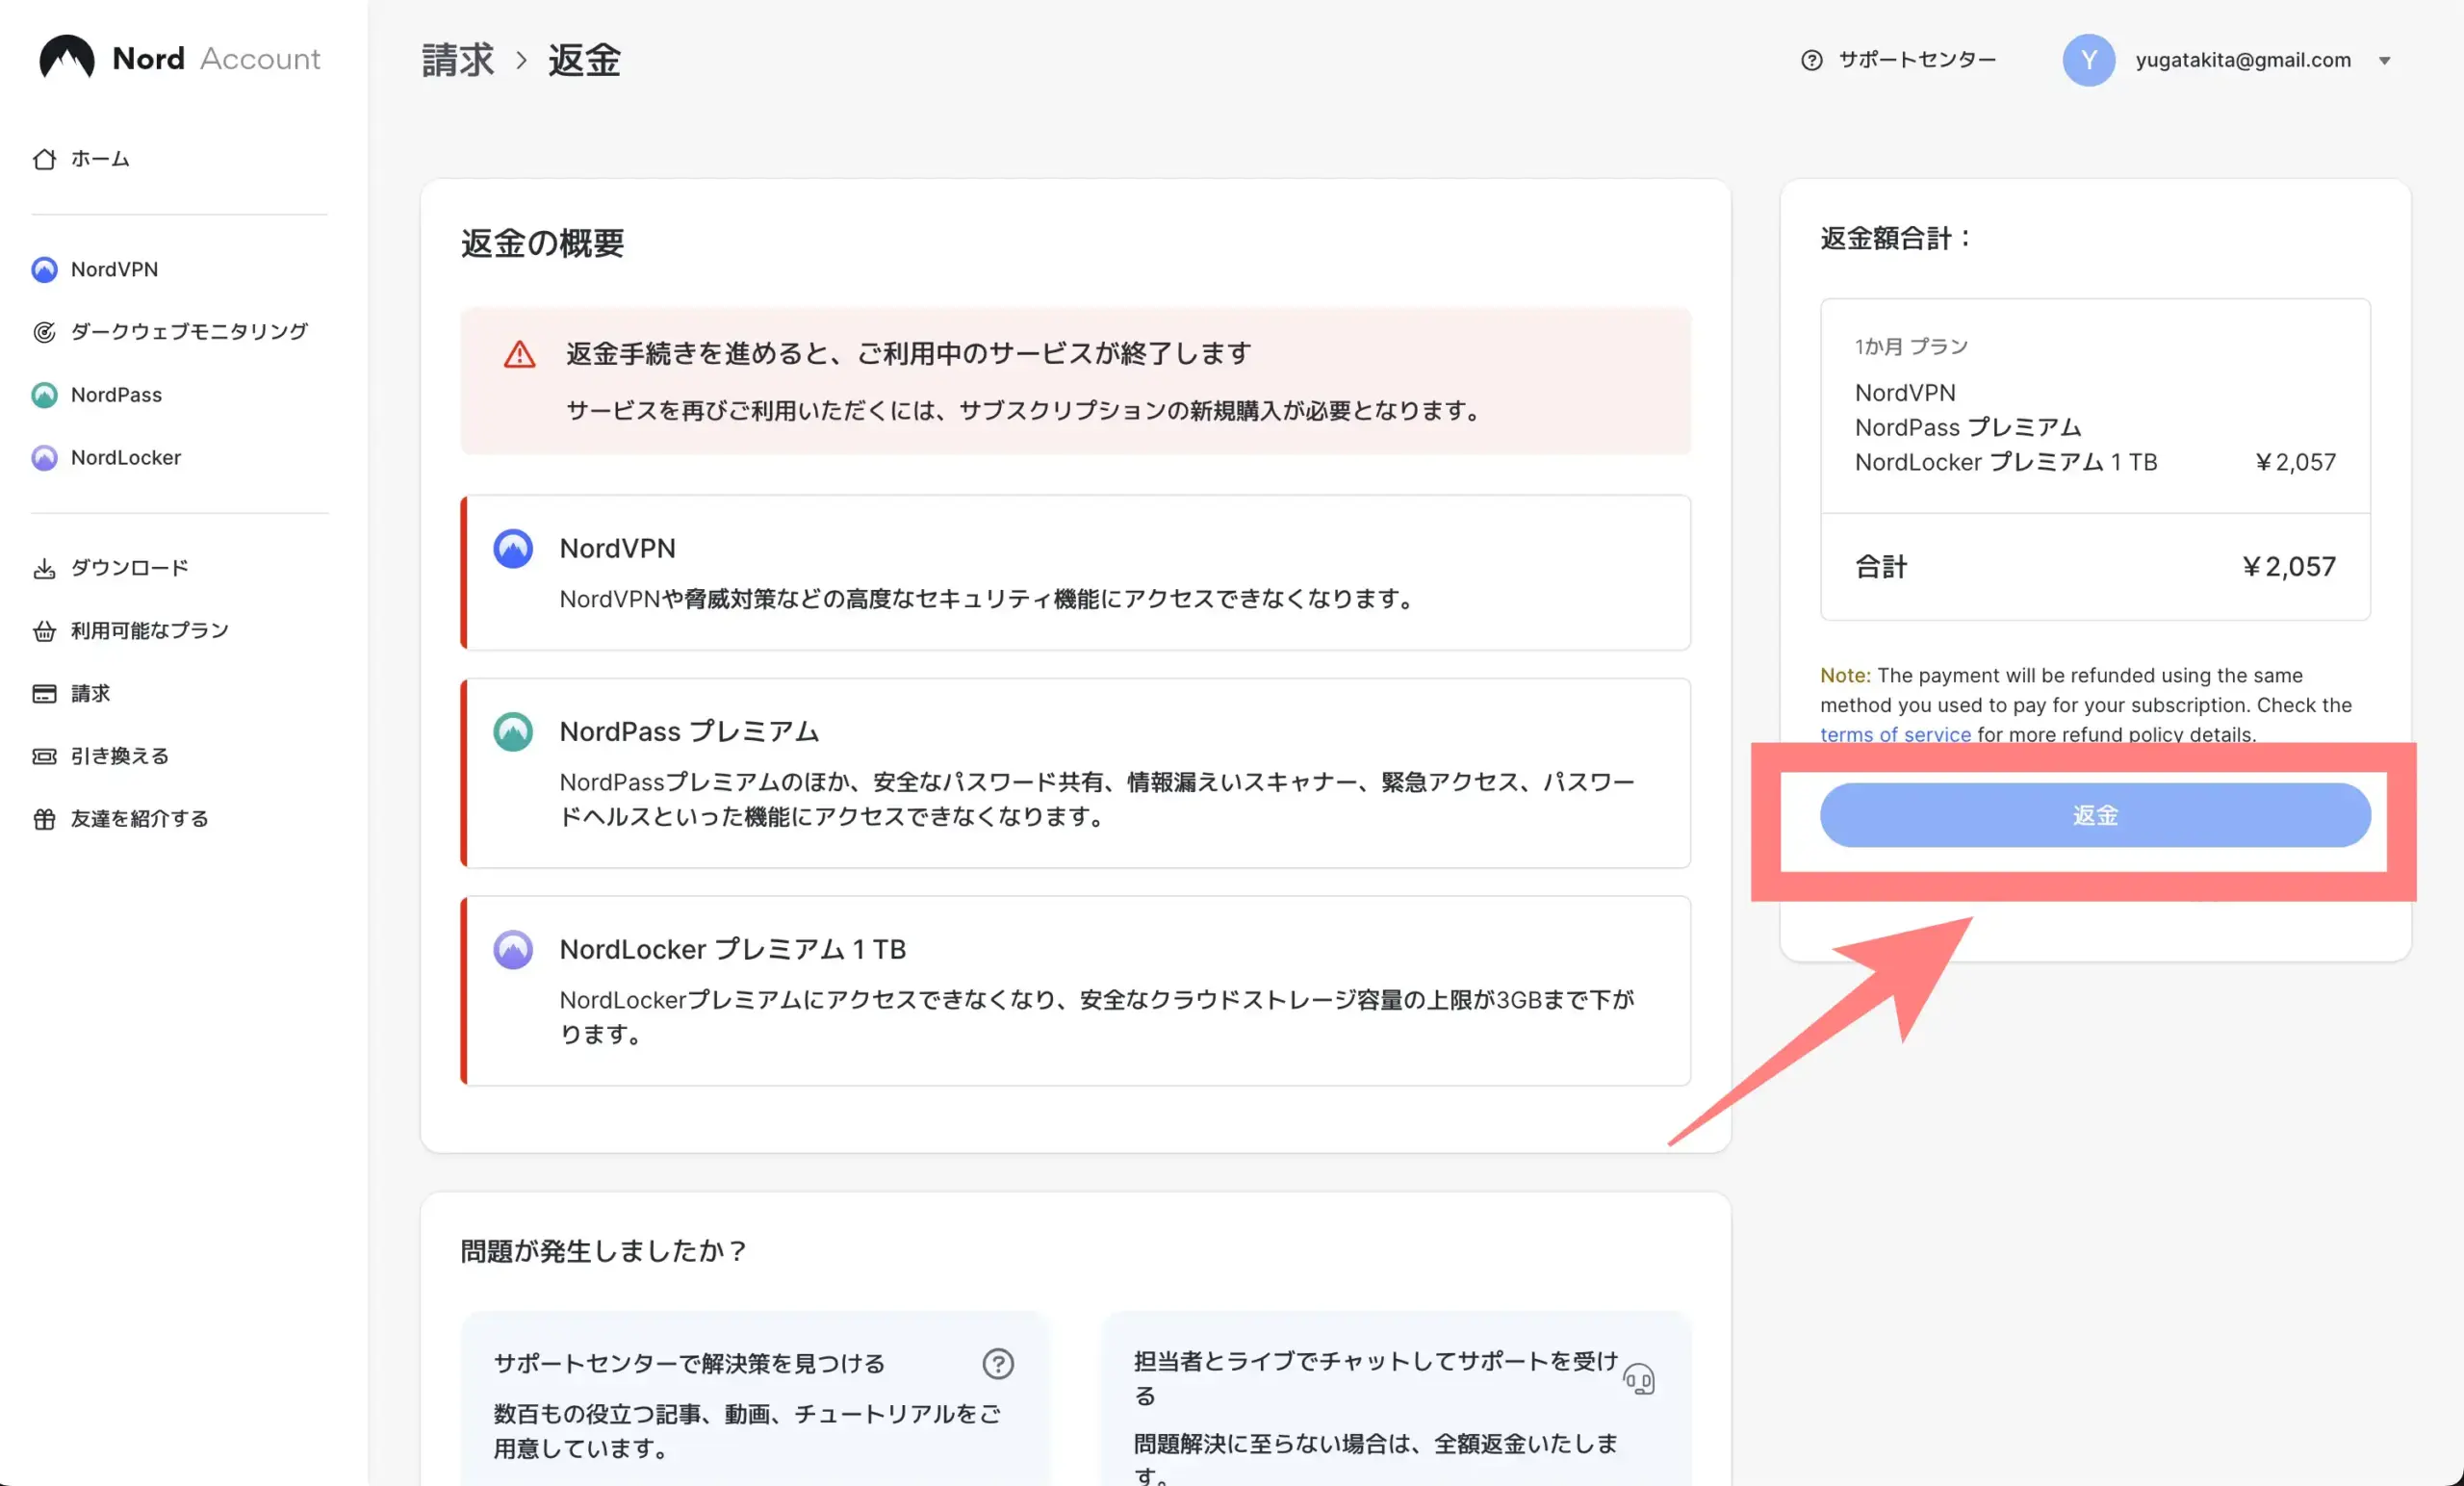Click the NordPass sidebar icon
This screenshot has width=2464, height=1486.
point(44,395)
